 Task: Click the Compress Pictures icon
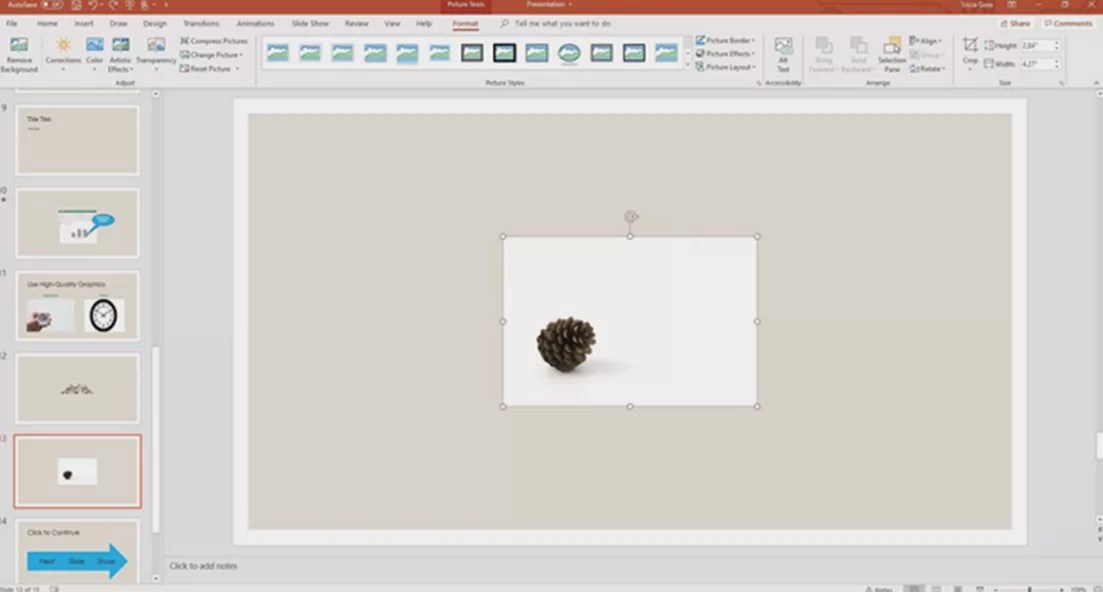click(184, 40)
